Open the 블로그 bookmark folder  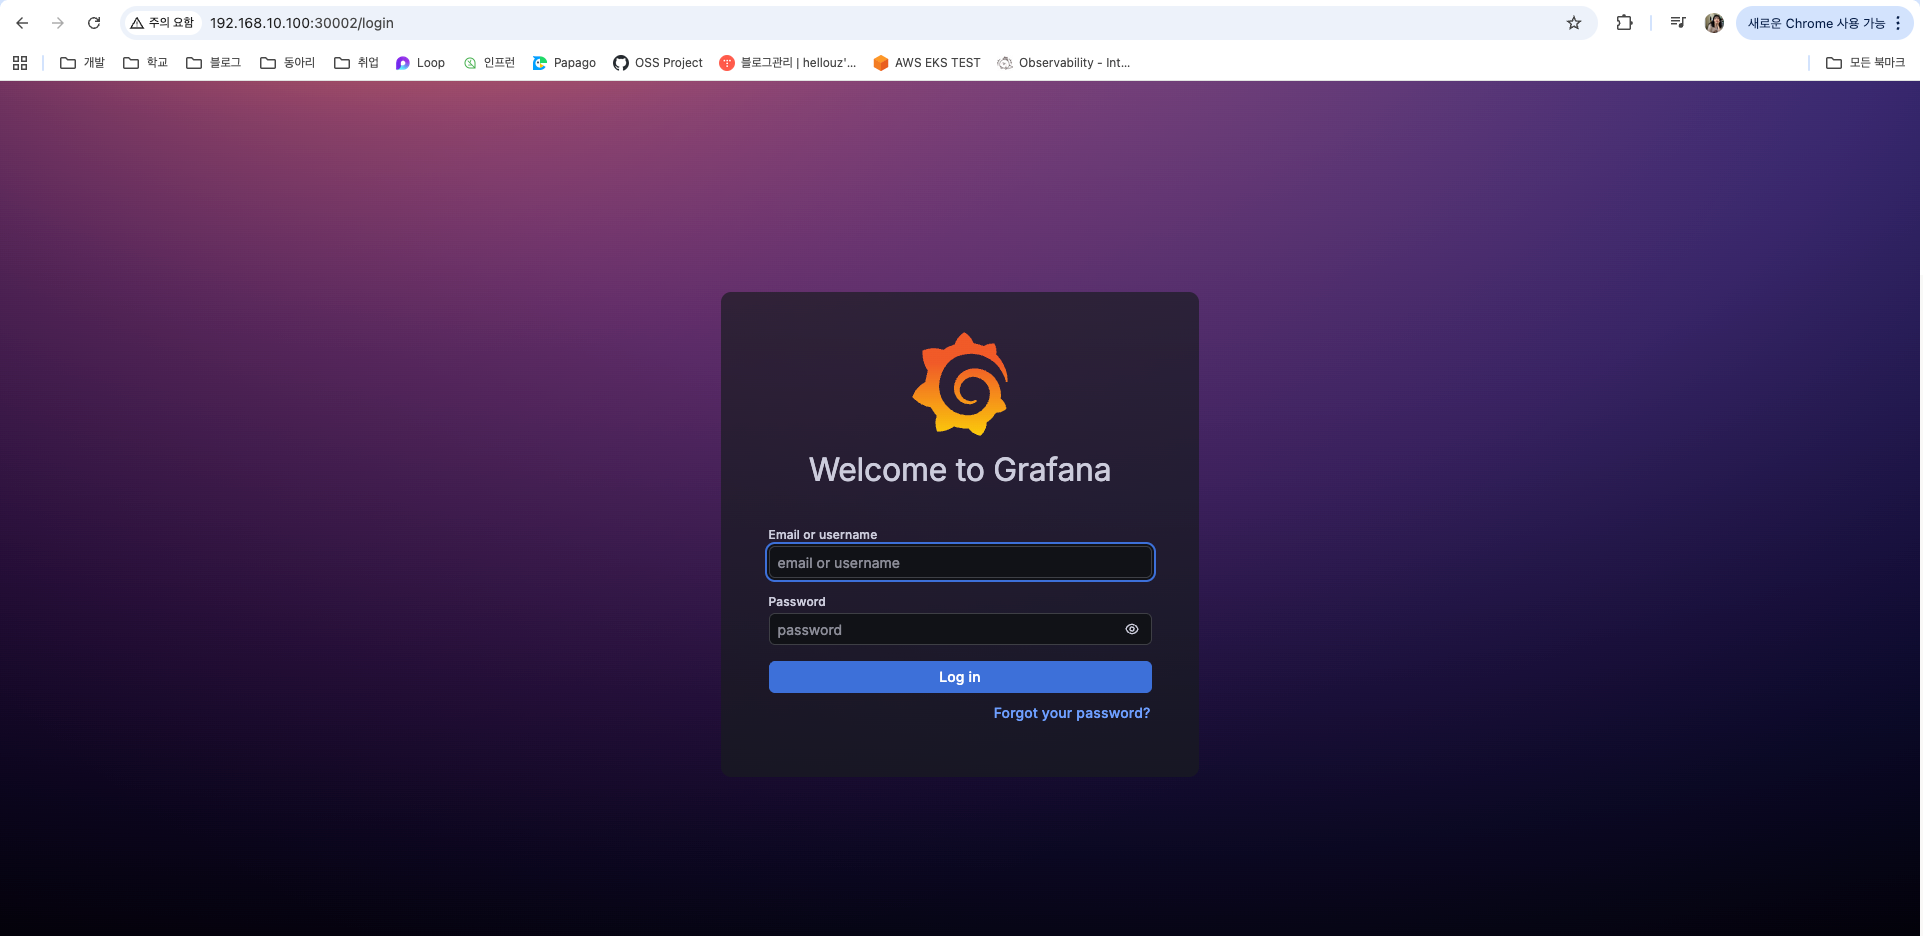click(214, 63)
